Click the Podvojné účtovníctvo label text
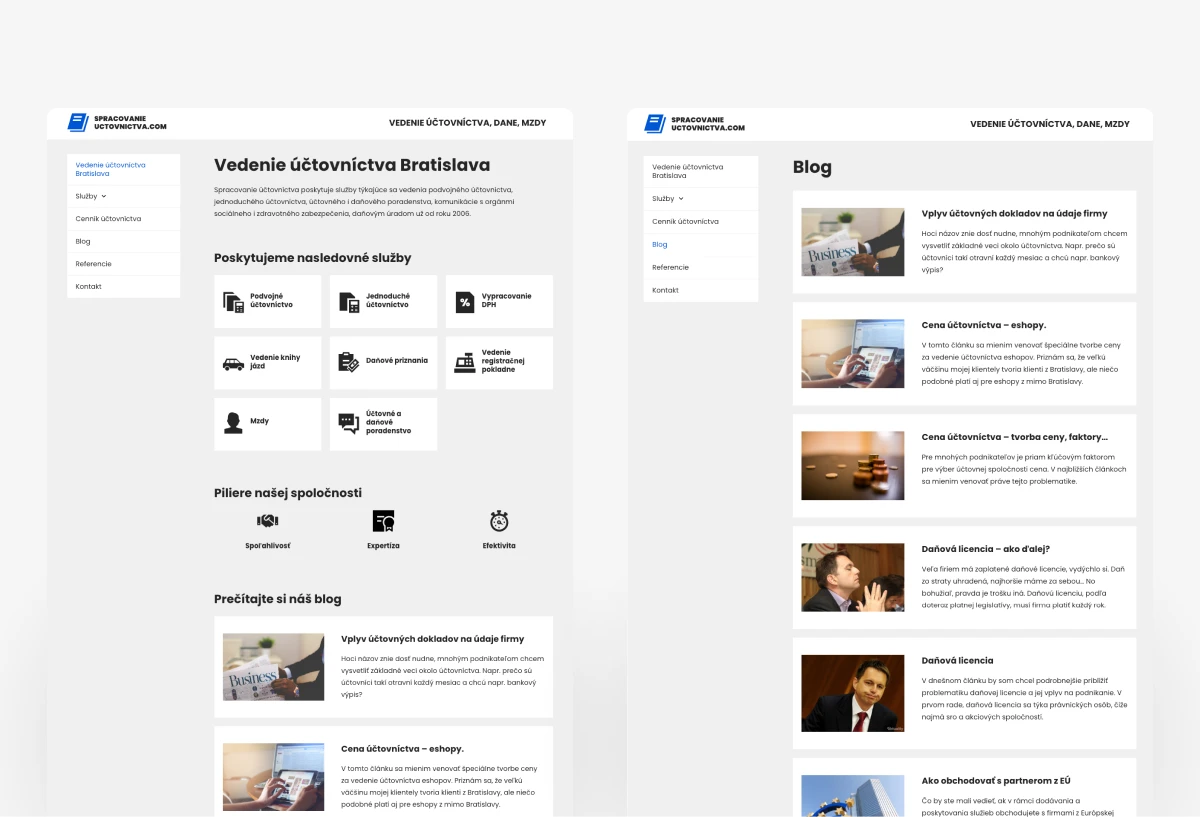1200x817 pixels. point(271,301)
